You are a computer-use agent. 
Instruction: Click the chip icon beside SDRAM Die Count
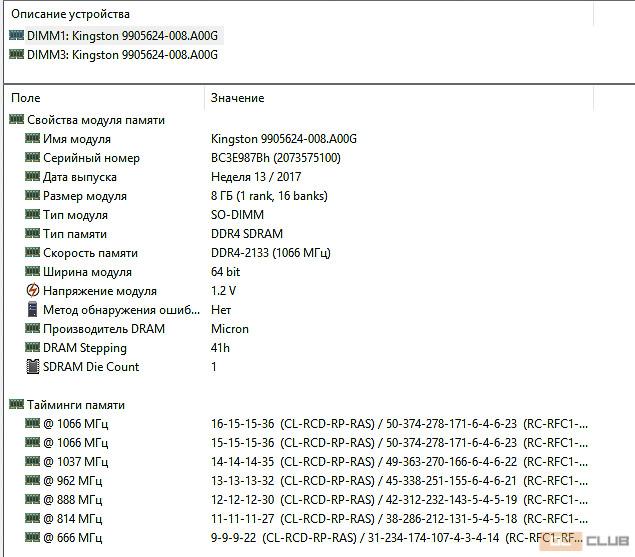click(33, 367)
